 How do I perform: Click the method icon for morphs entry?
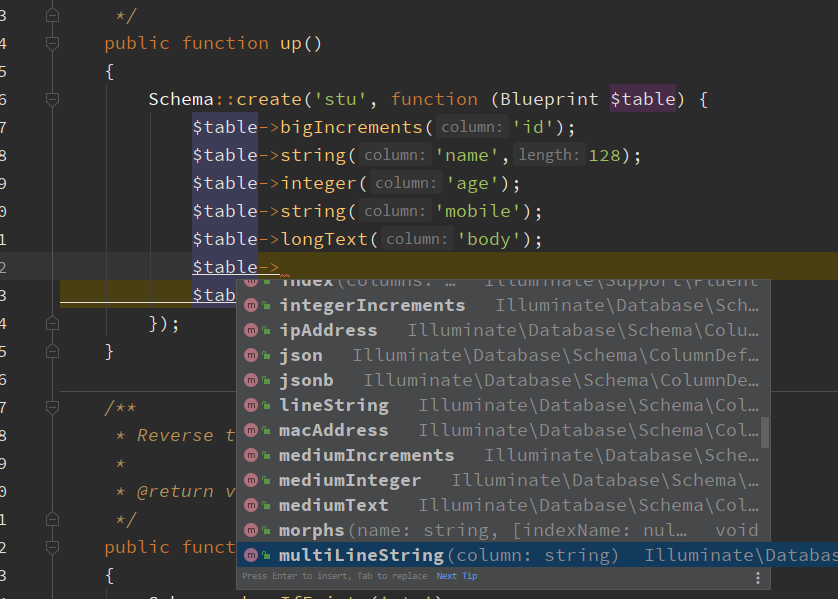click(252, 530)
